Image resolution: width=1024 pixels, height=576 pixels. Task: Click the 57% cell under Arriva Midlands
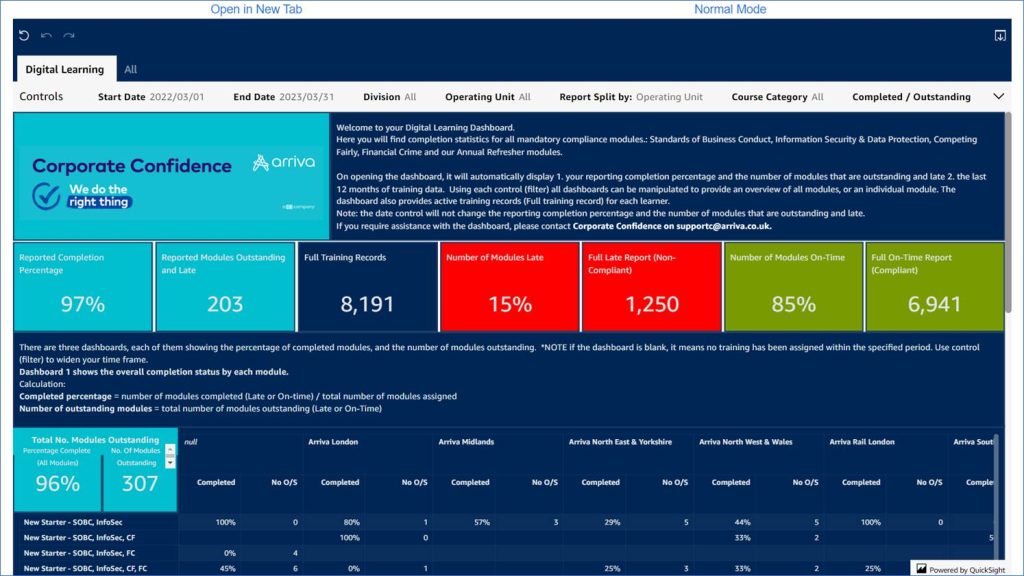coord(482,522)
